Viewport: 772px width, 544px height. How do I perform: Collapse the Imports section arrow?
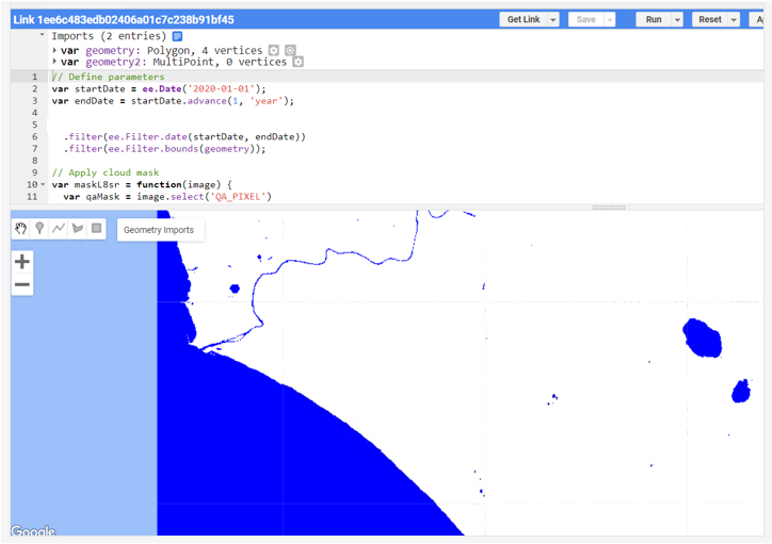(x=43, y=36)
